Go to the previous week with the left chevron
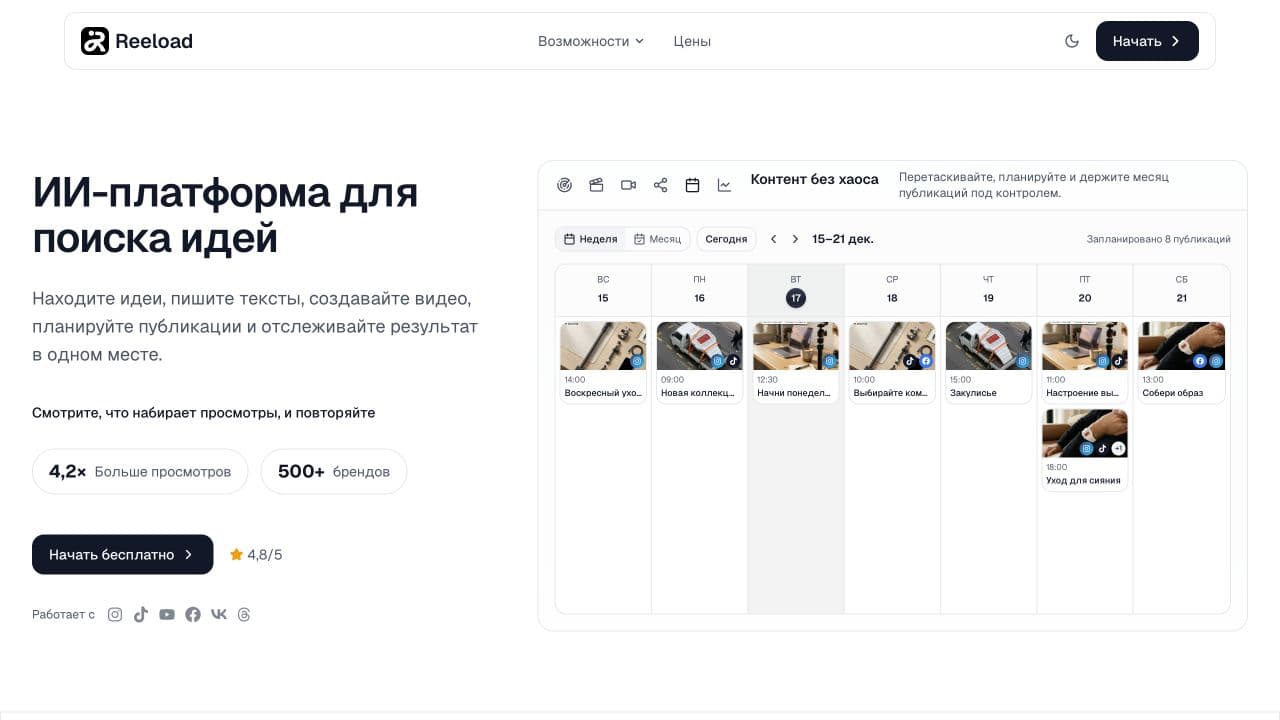The image size is (1280, 720). (x=773, y=239)
